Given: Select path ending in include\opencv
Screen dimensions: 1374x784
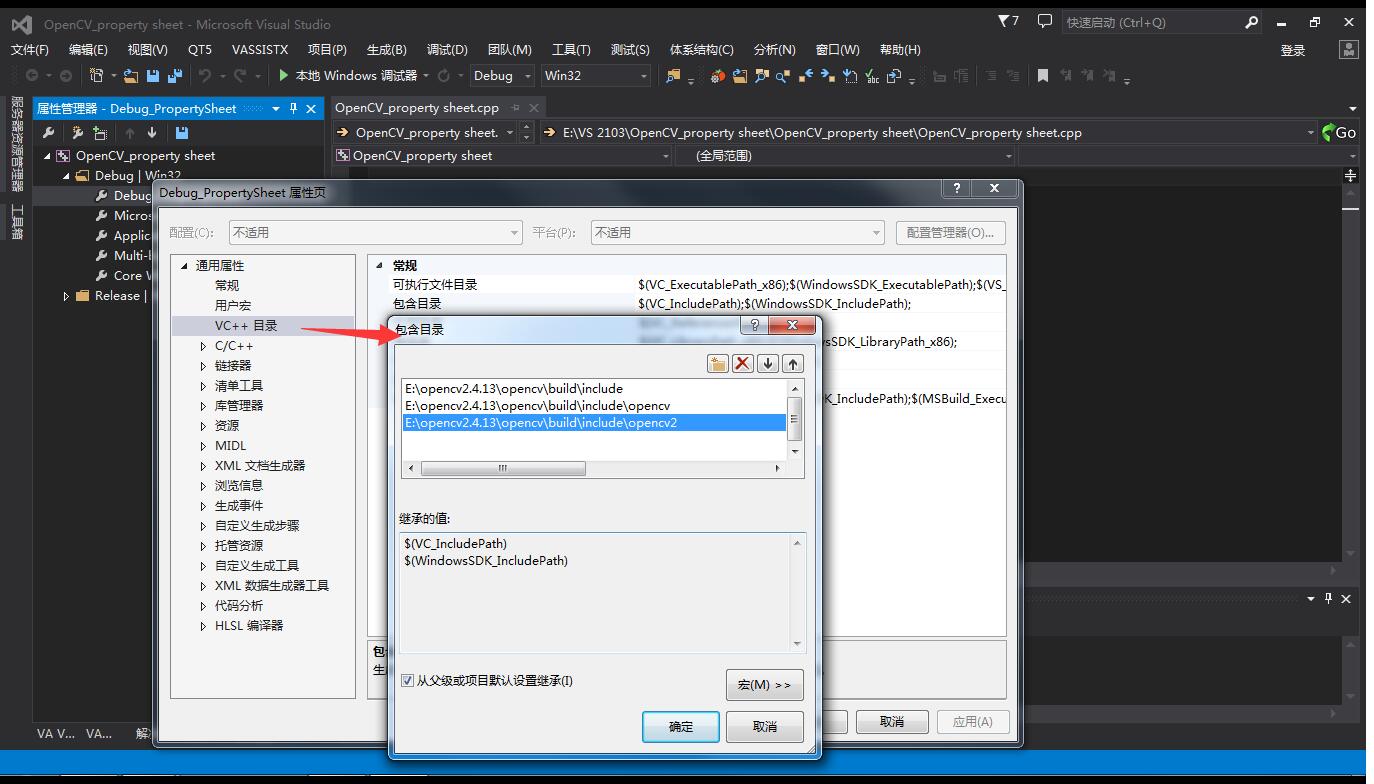Looking at the screenshot, I should coord(537,405).
